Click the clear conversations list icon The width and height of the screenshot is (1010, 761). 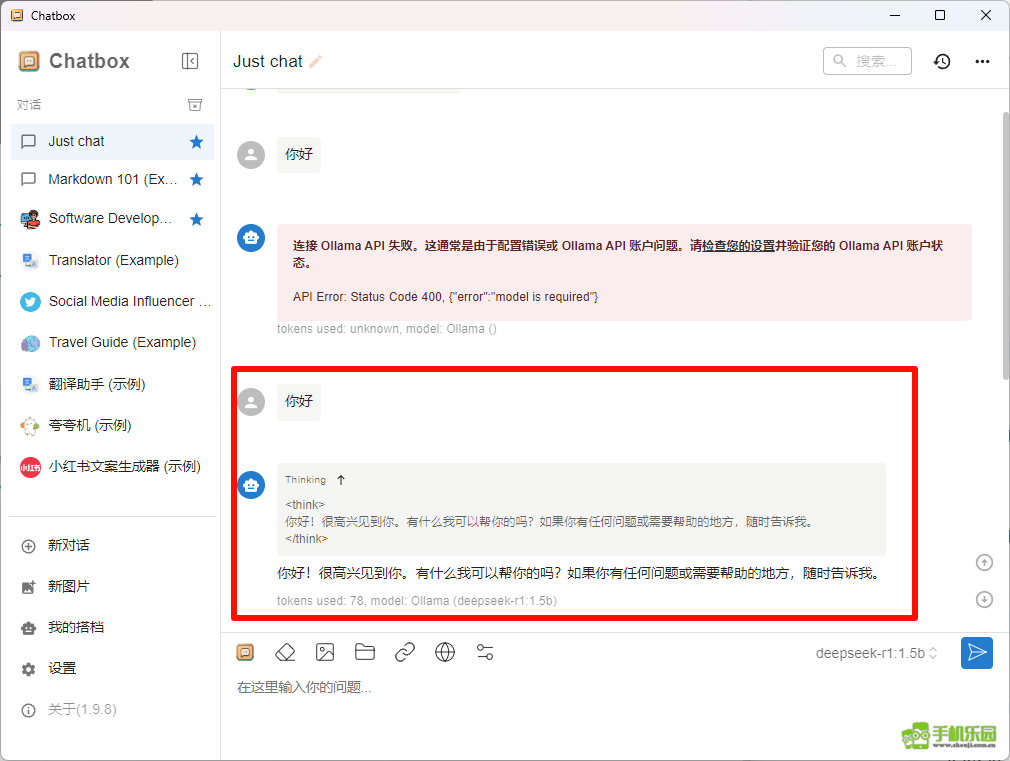[x=195, y=105]
